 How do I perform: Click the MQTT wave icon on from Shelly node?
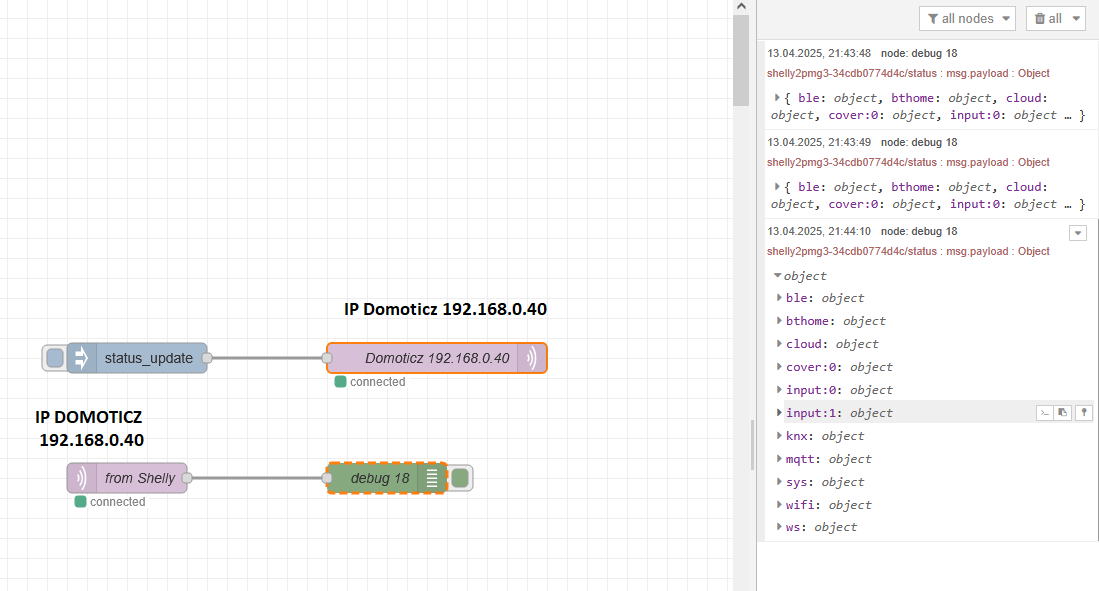click(81, 478)
